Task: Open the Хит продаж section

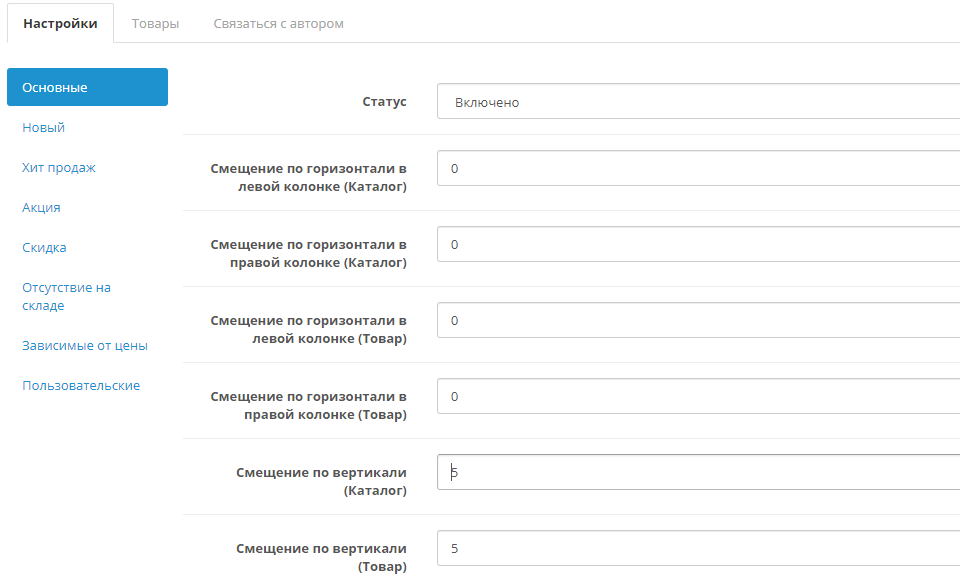Action: coord(59,167)
